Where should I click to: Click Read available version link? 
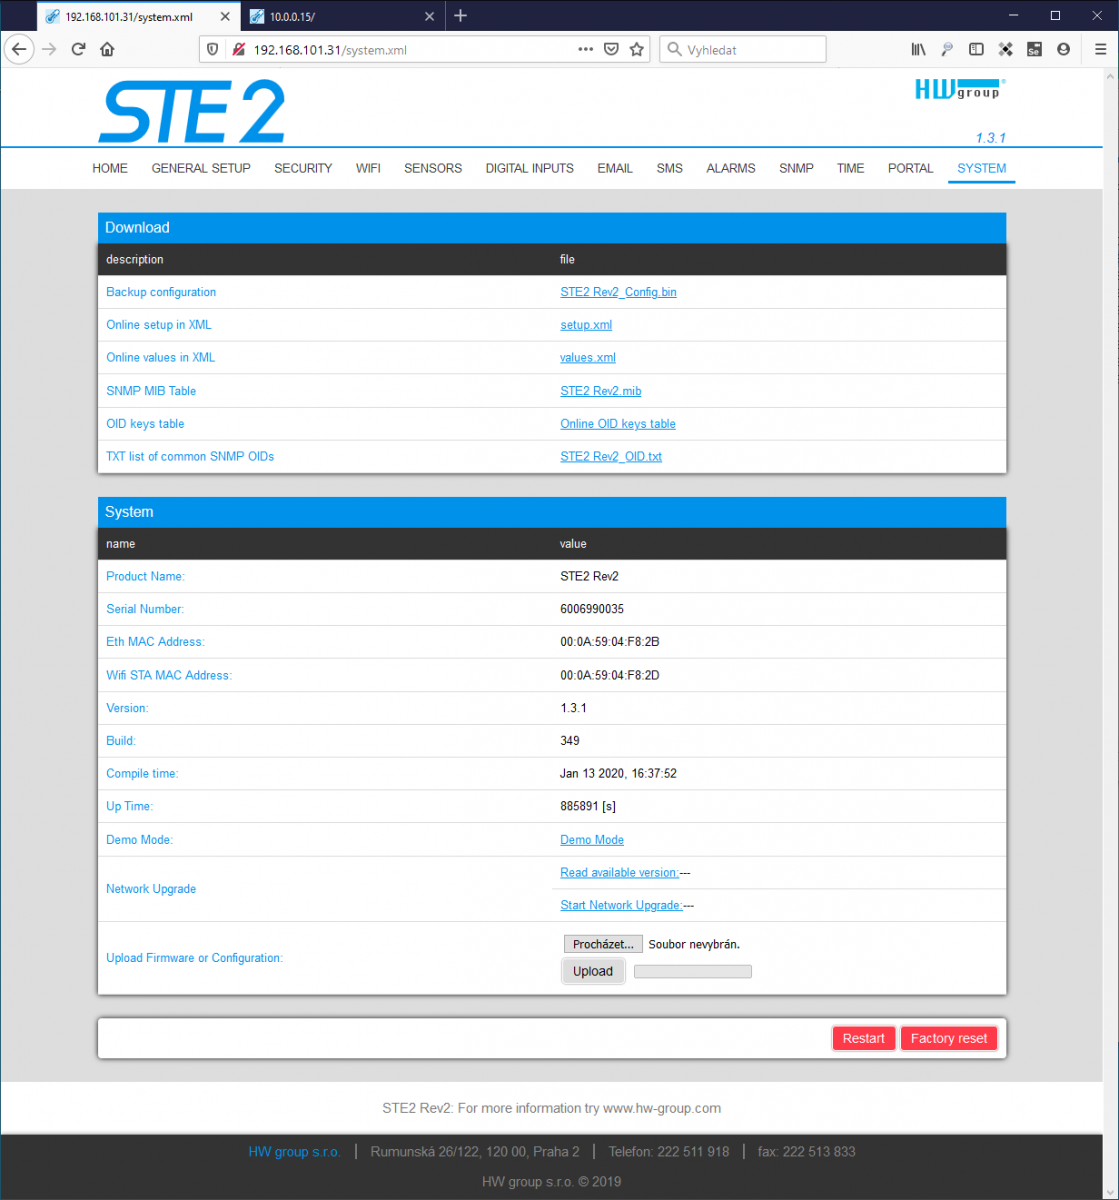(x=619, y=873)
